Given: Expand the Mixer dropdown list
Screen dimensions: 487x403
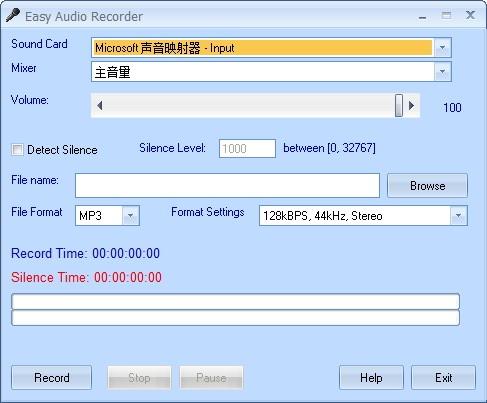Looking at the screenshot, I should tap(442, 71).
